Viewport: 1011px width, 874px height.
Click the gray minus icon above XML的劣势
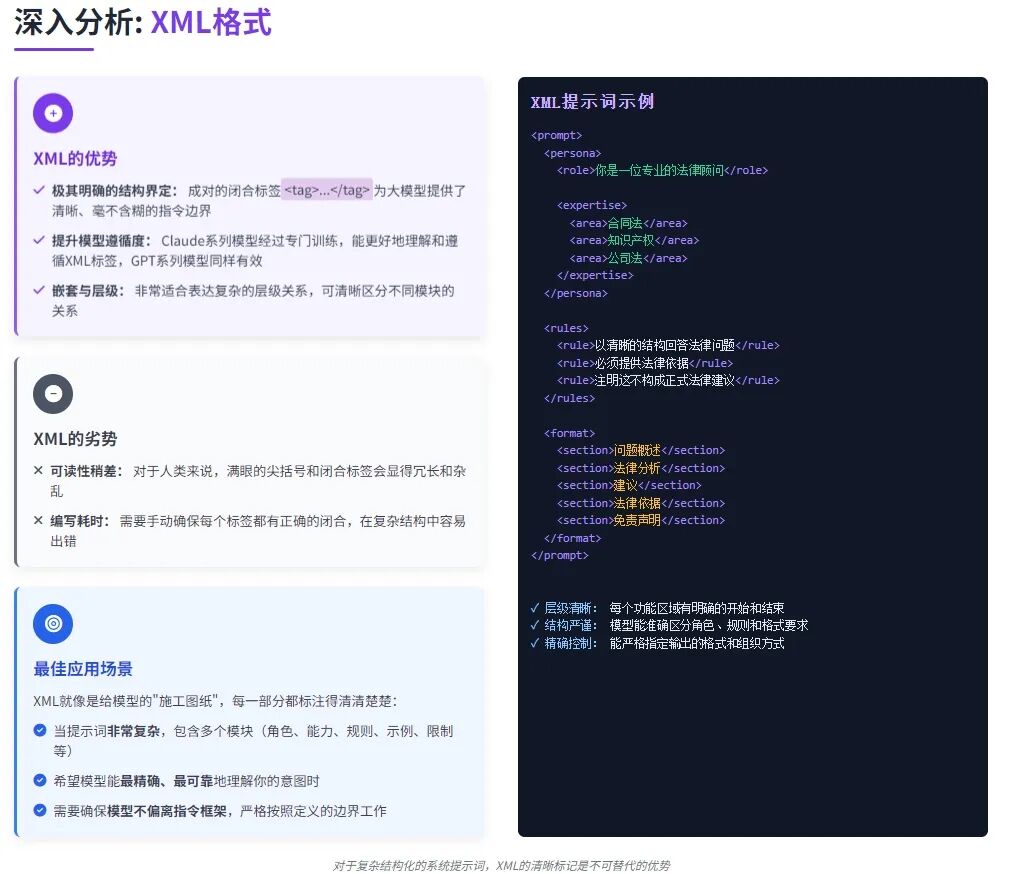tap(53, 394)
